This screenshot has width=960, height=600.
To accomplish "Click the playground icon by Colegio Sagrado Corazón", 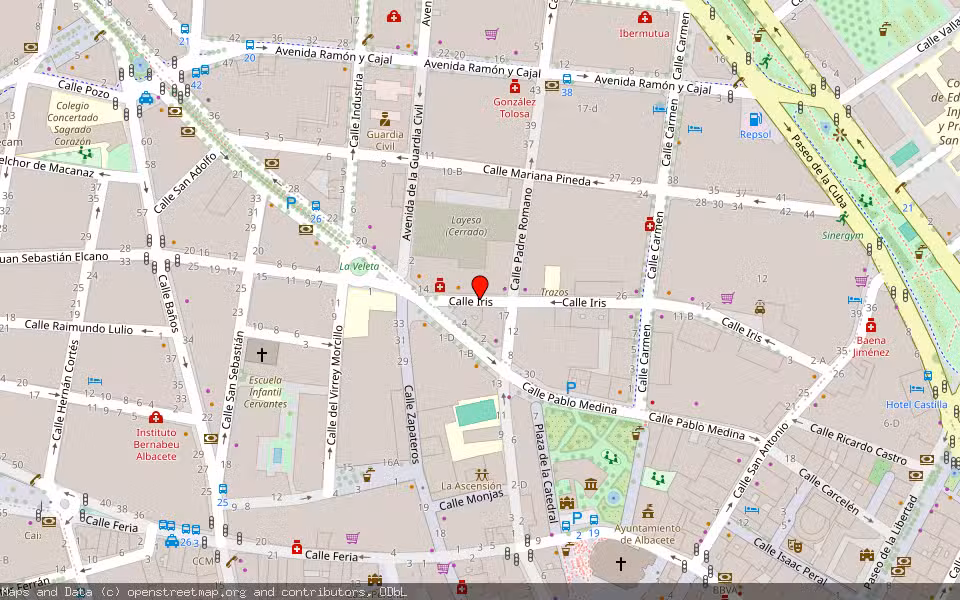I will [85, 153].
